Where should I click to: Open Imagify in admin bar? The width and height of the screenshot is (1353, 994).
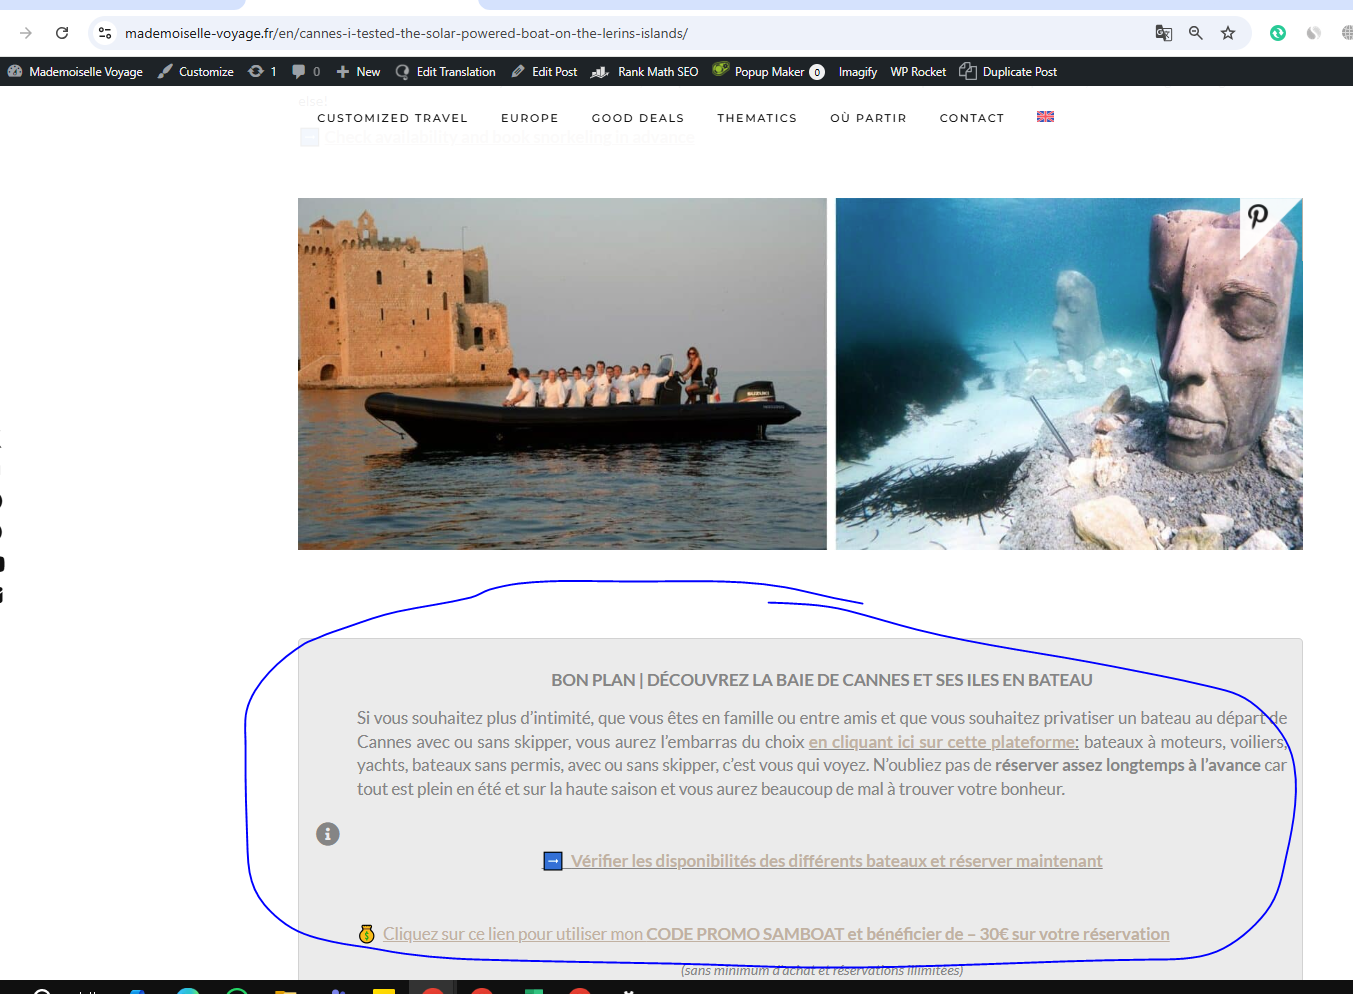click(x=858, y=72)
